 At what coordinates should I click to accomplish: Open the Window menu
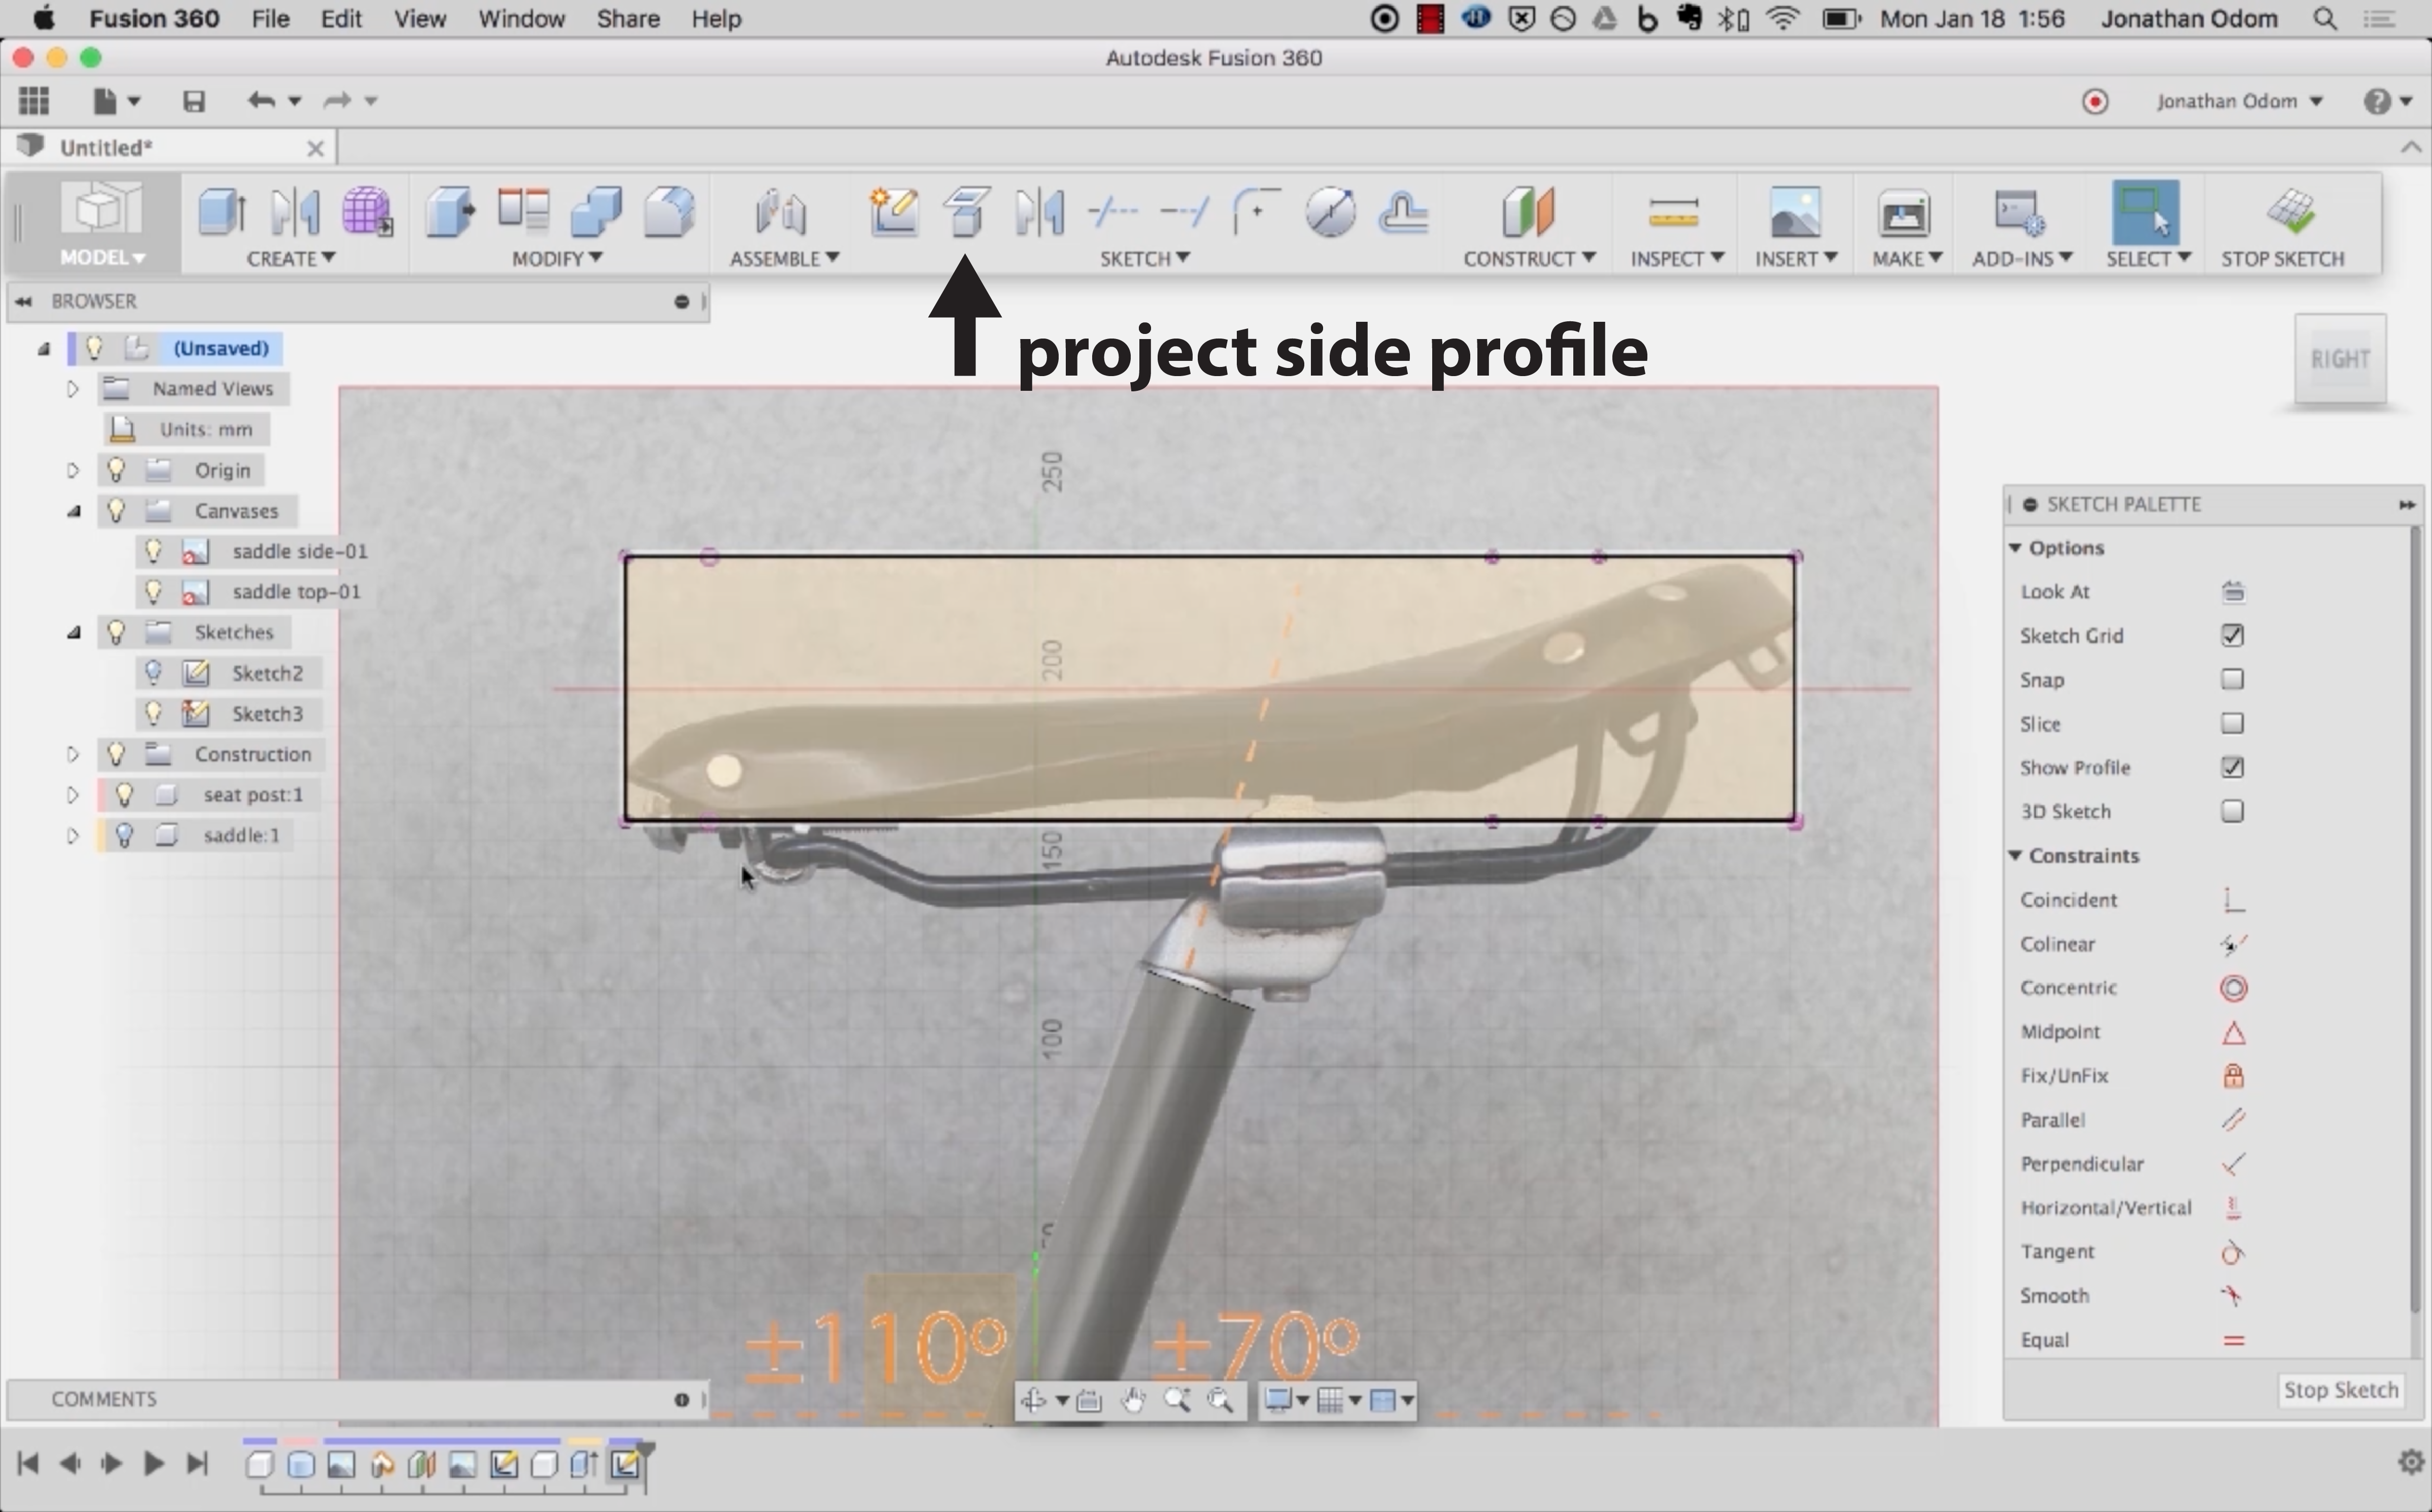coord(521,19)
